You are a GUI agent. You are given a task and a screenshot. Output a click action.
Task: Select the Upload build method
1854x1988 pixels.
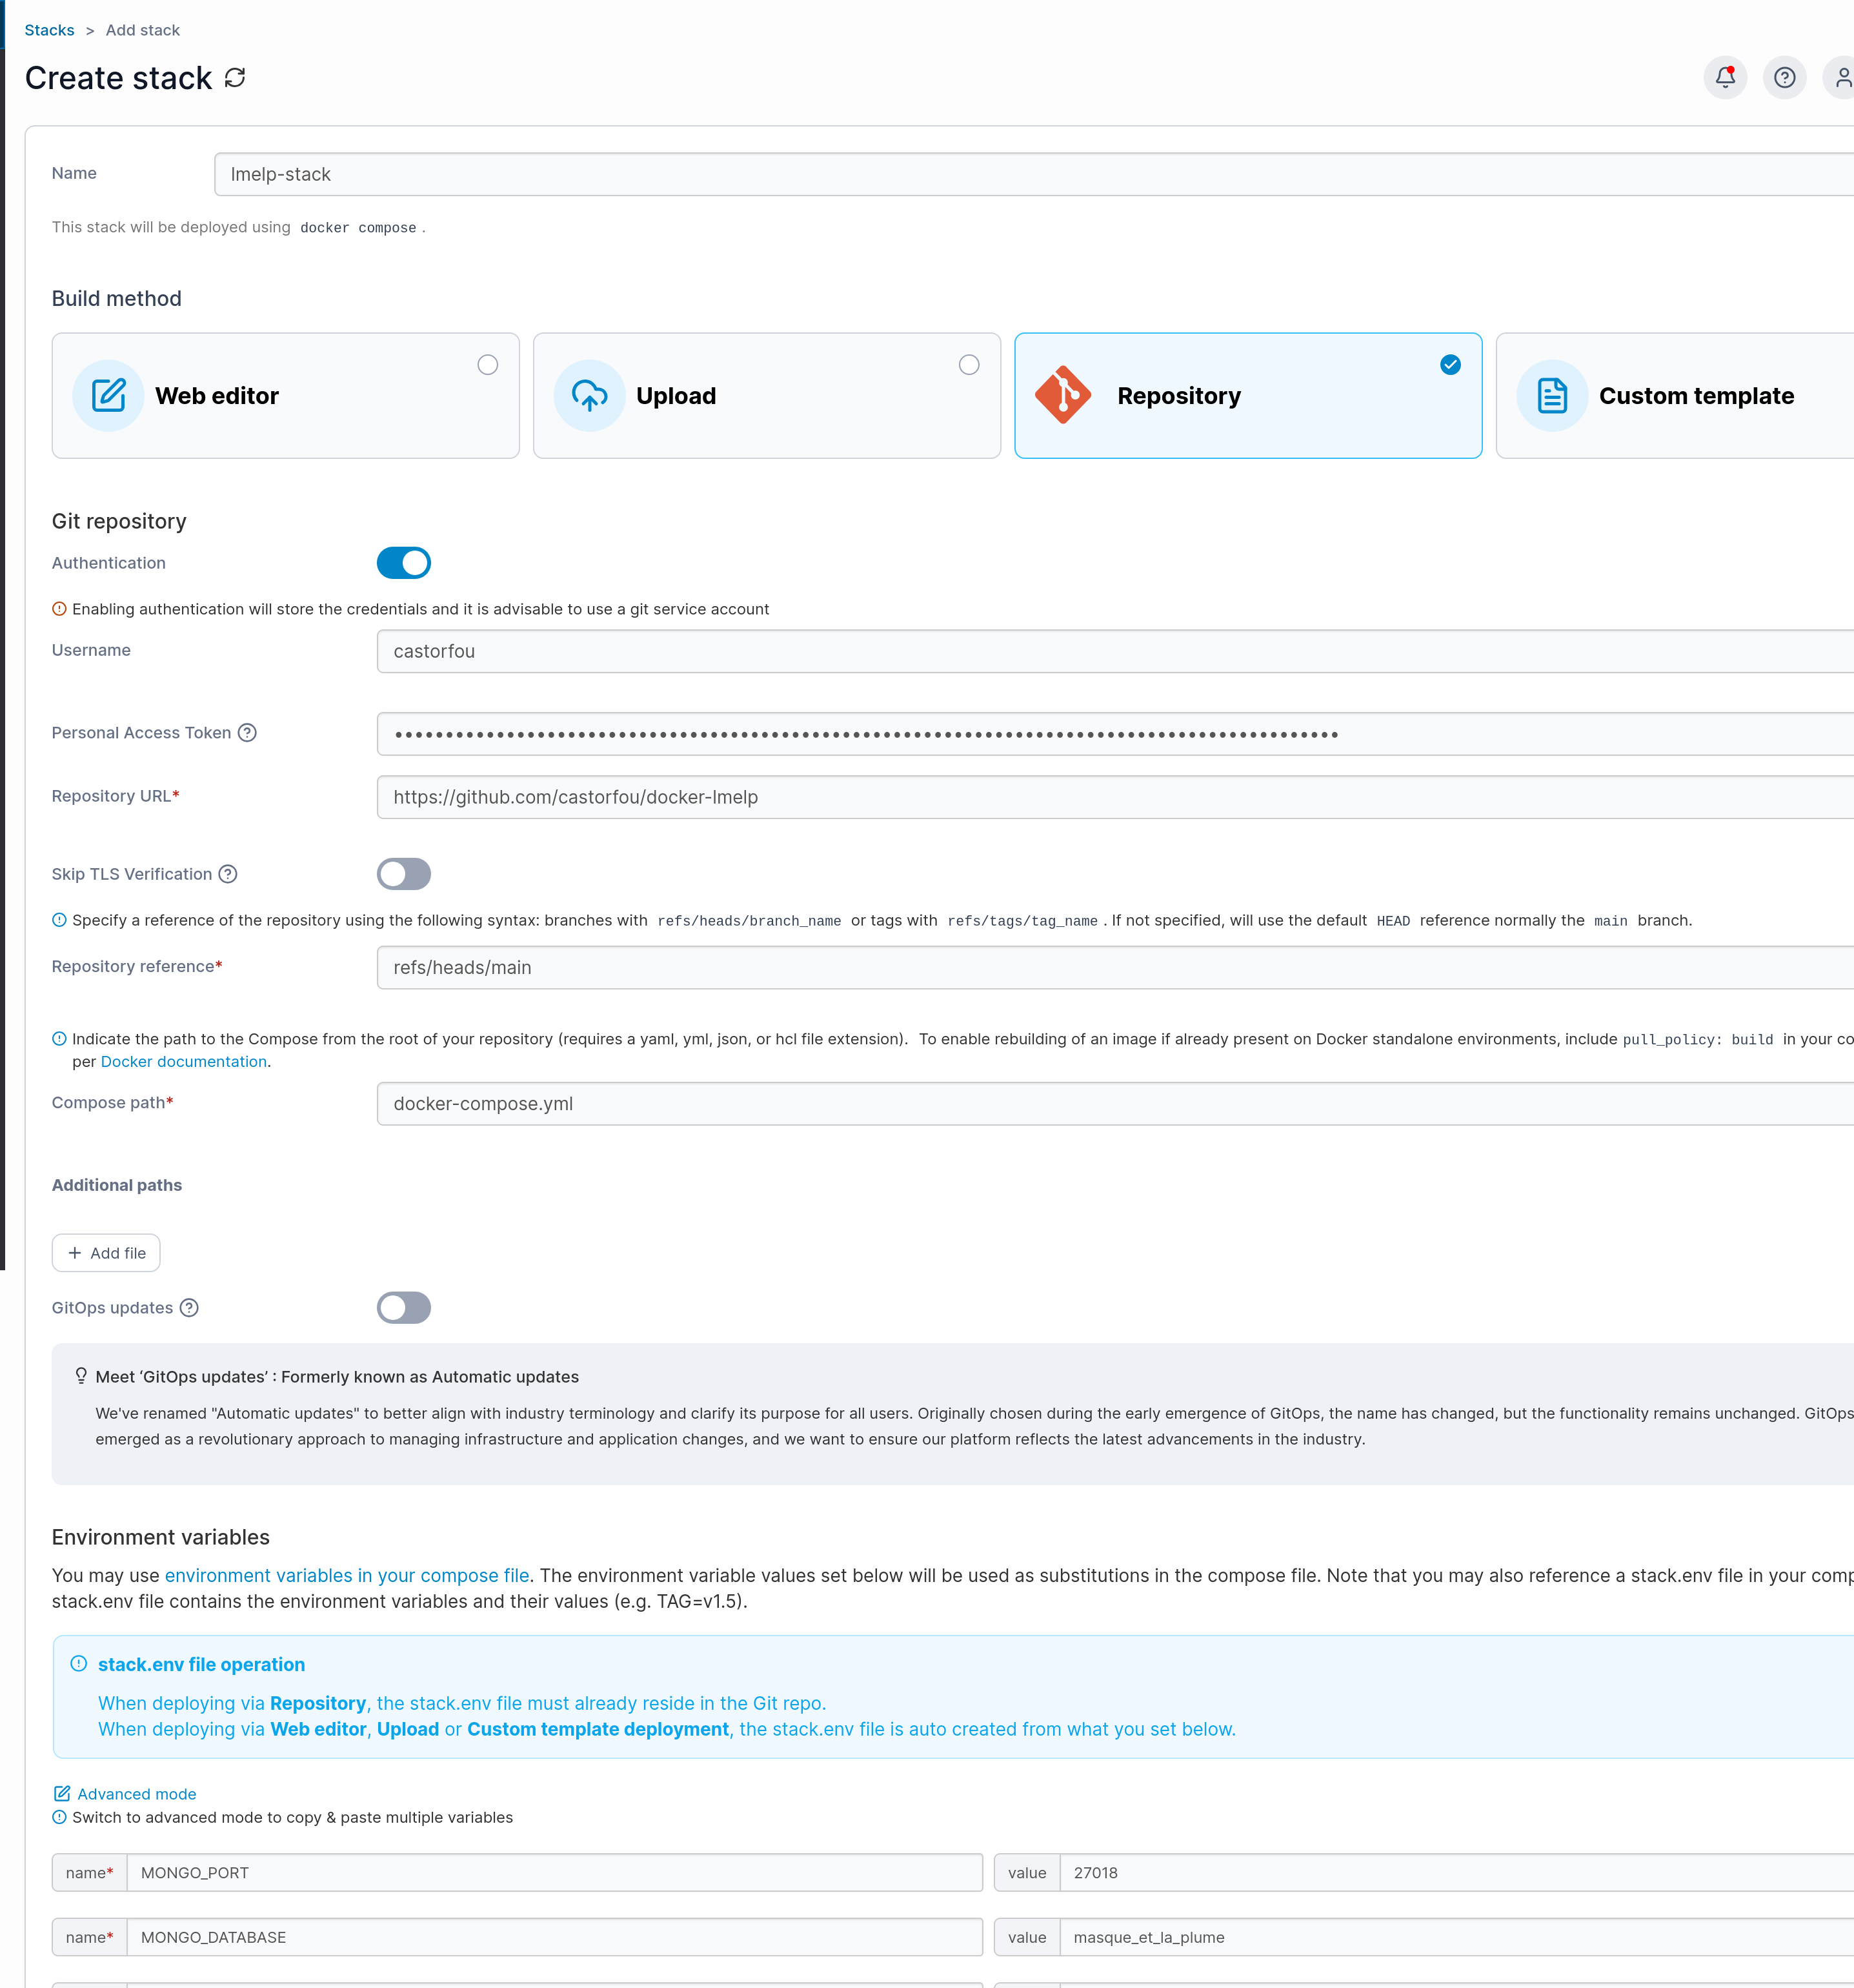[766, 396]
